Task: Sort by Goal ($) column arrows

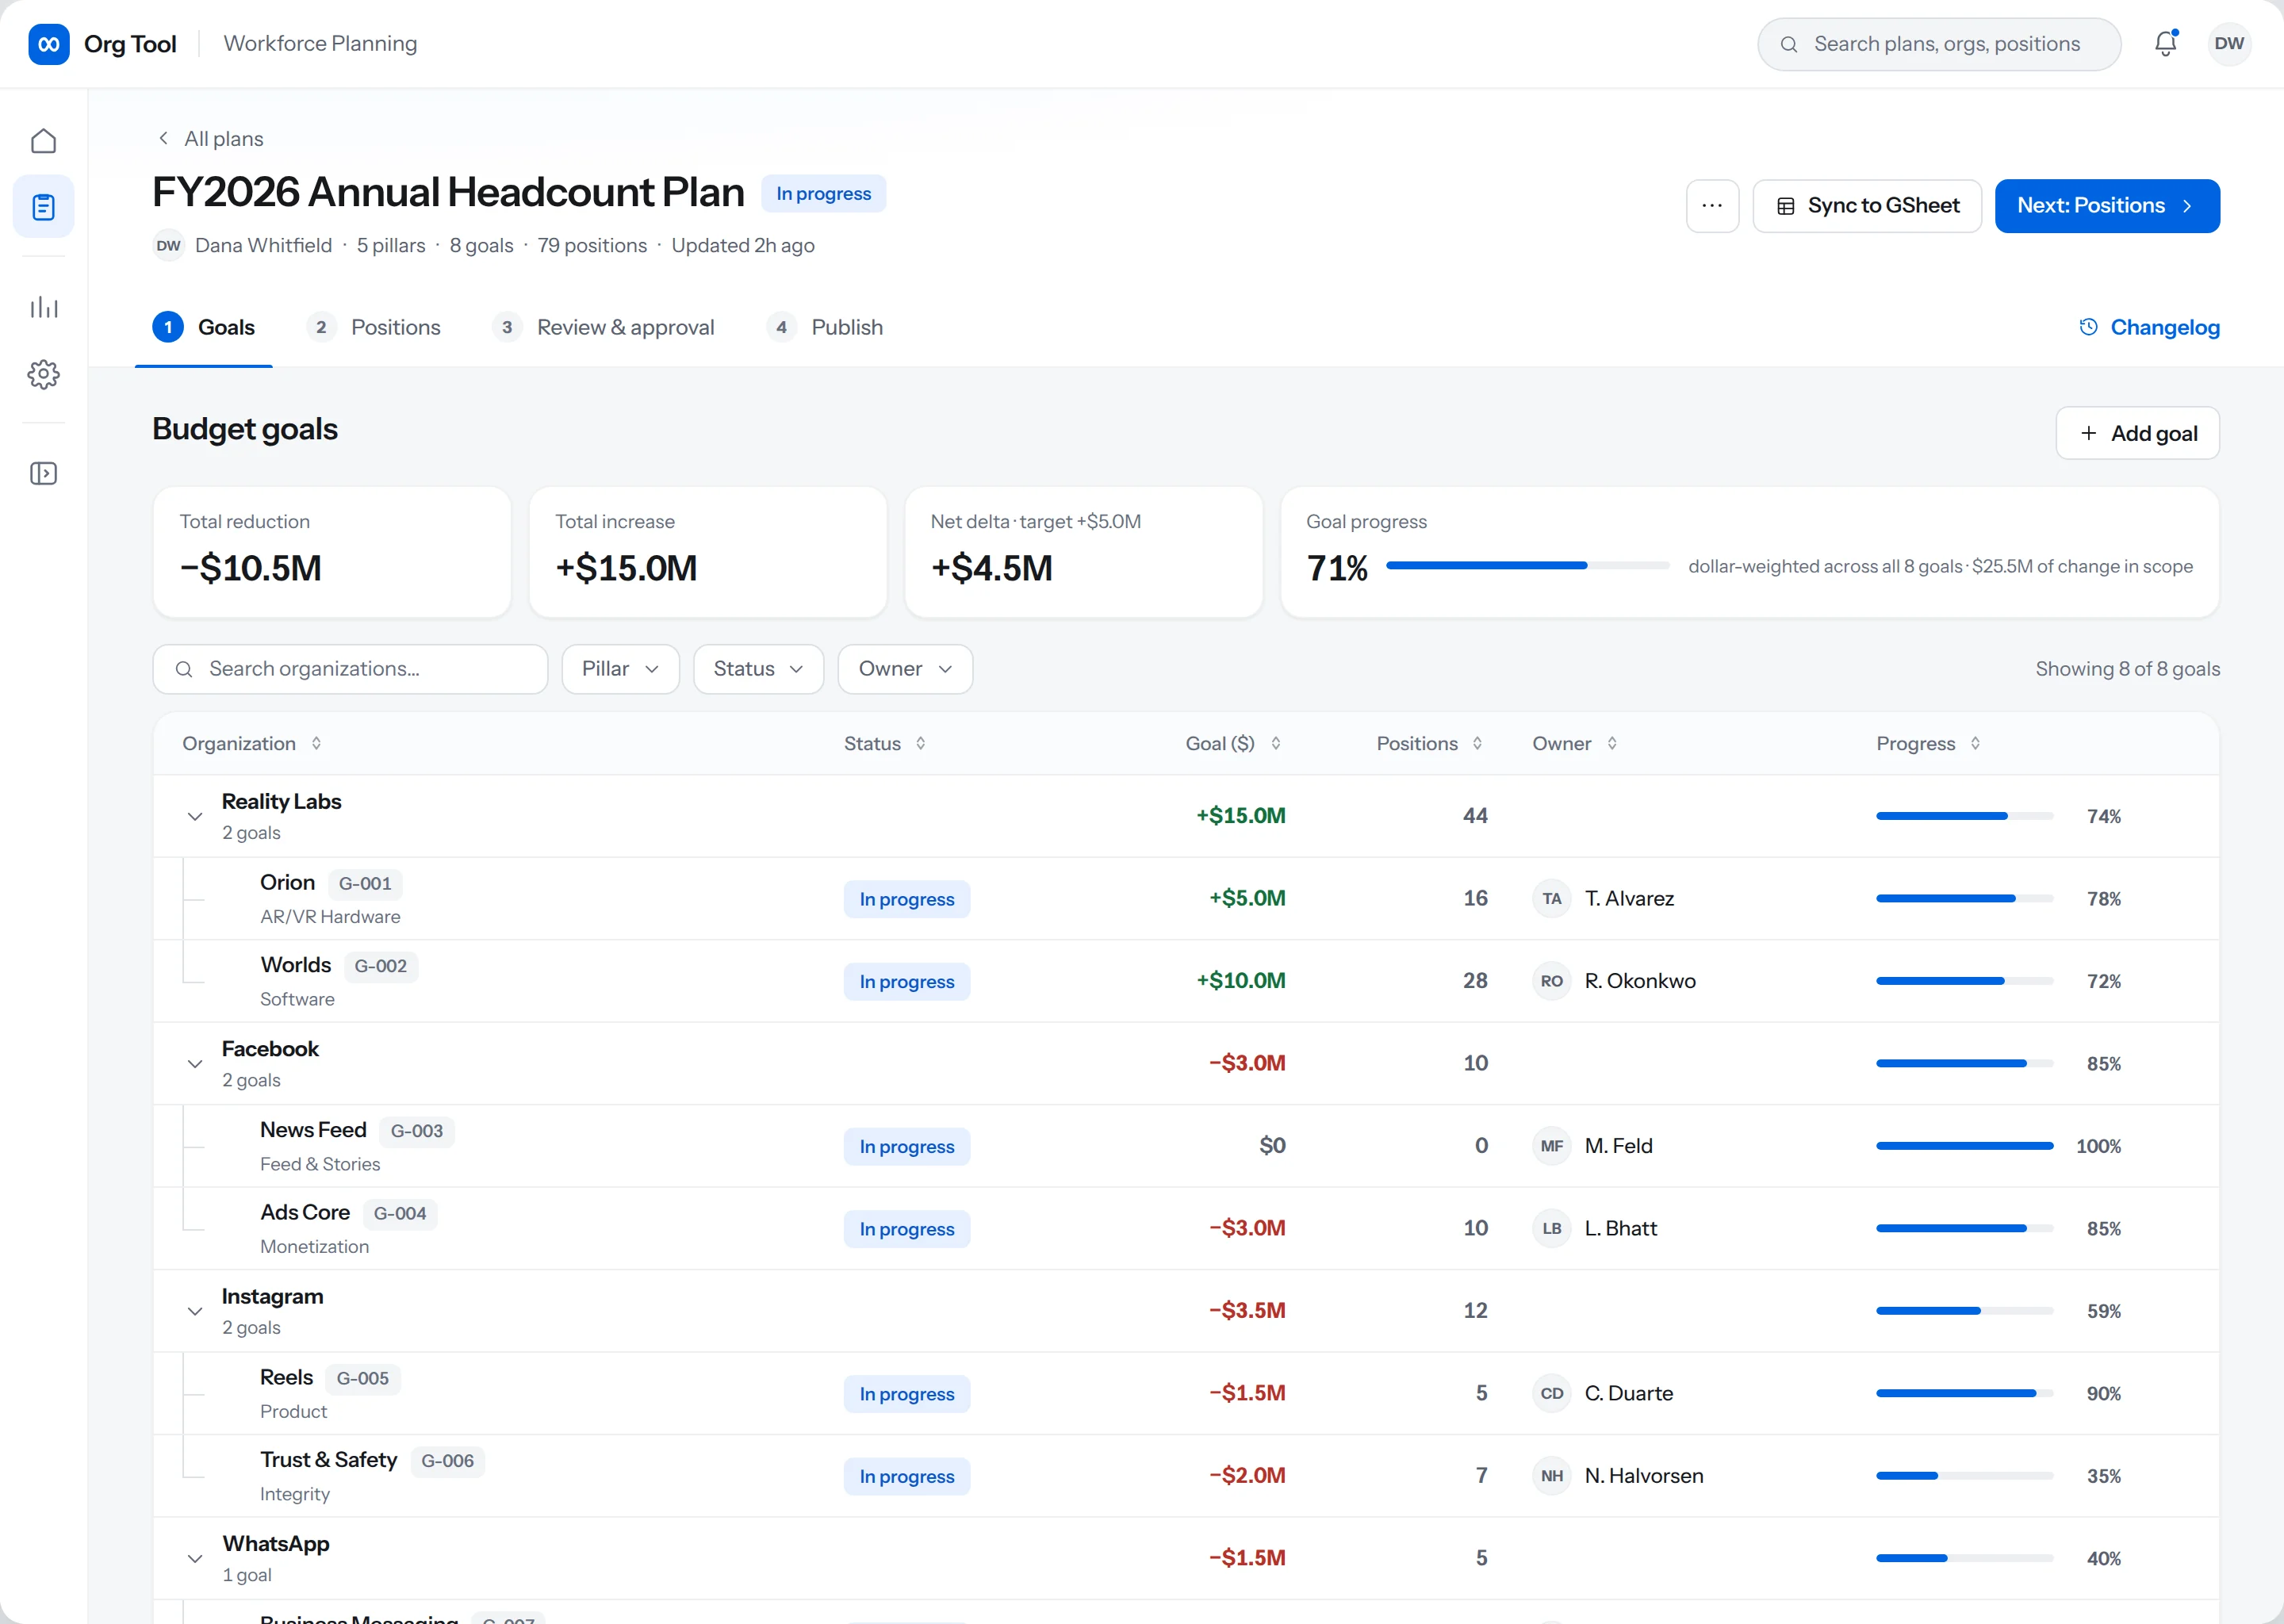Action: click(x=1275, y=743)
